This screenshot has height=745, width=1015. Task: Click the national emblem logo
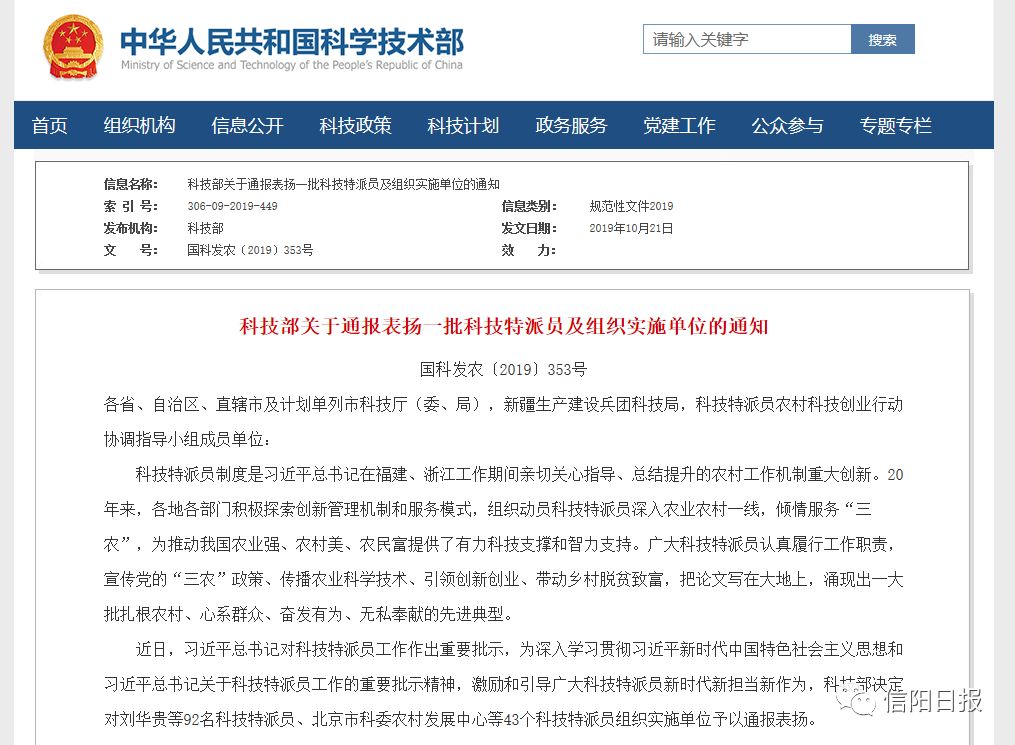click(x=73, y=47)
